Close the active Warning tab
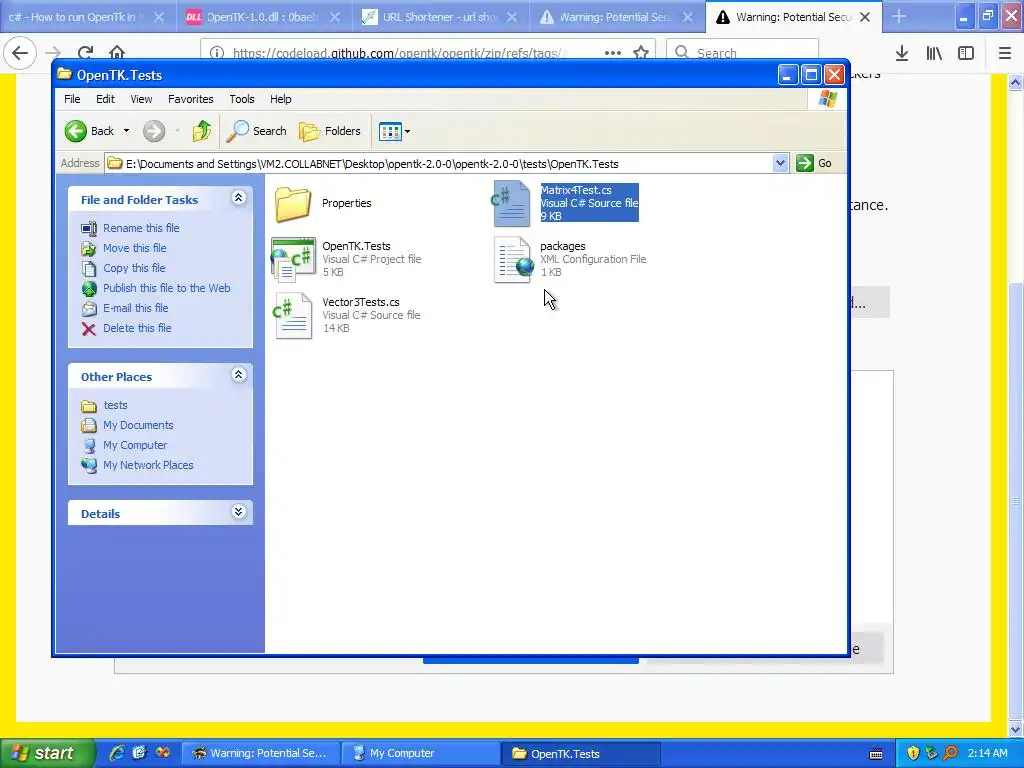 pyautogui.click(x=865, y=18)
